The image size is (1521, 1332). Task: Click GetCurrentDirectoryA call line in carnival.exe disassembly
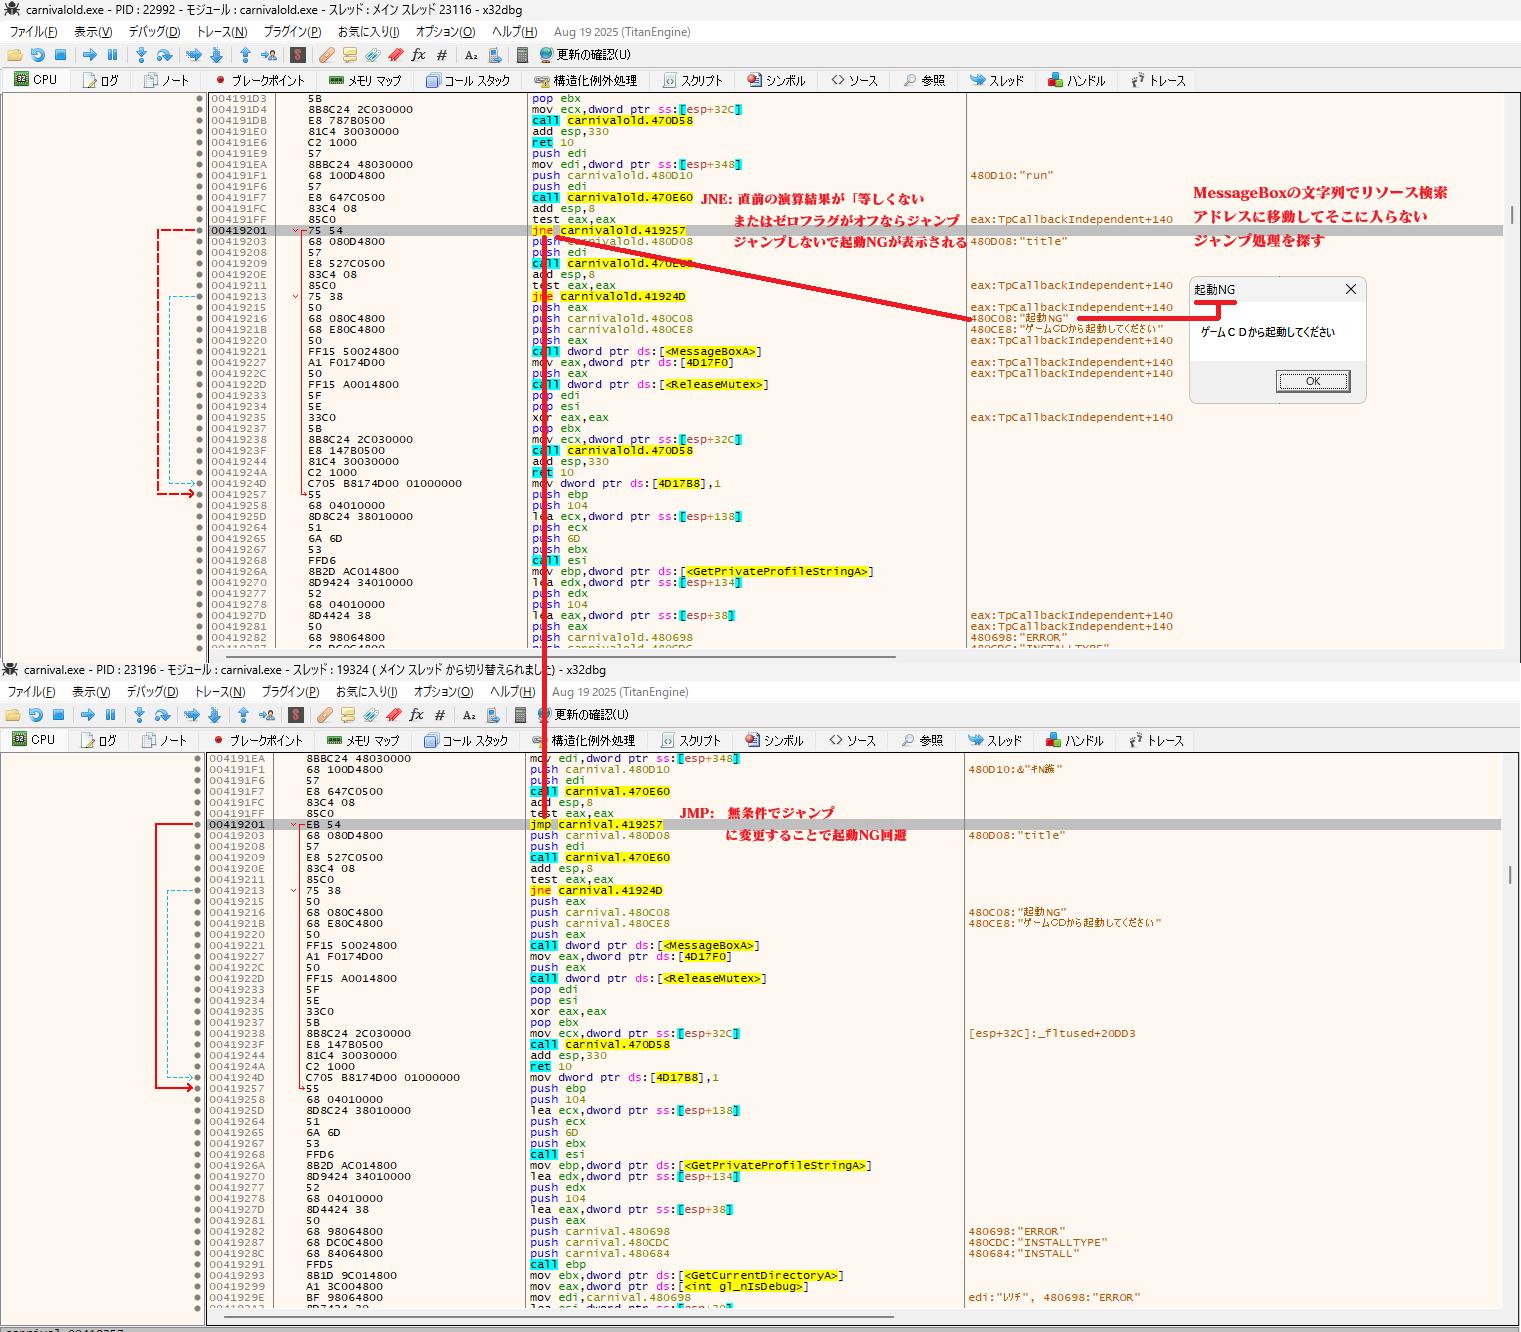coord(686,1276)
